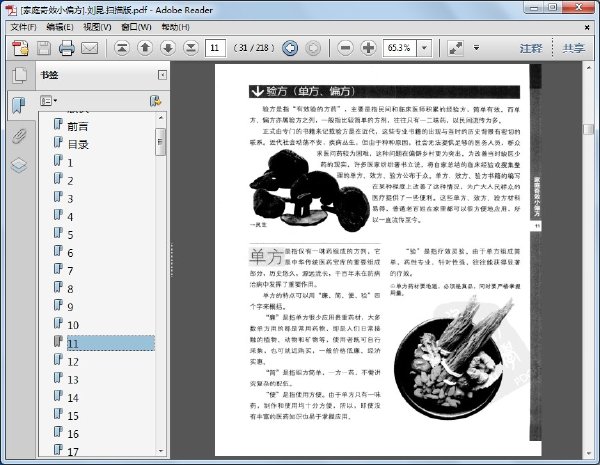Open the 文件(F) menu
The height and width of the screenshot is (465, 600).
(x=23, y=27)
